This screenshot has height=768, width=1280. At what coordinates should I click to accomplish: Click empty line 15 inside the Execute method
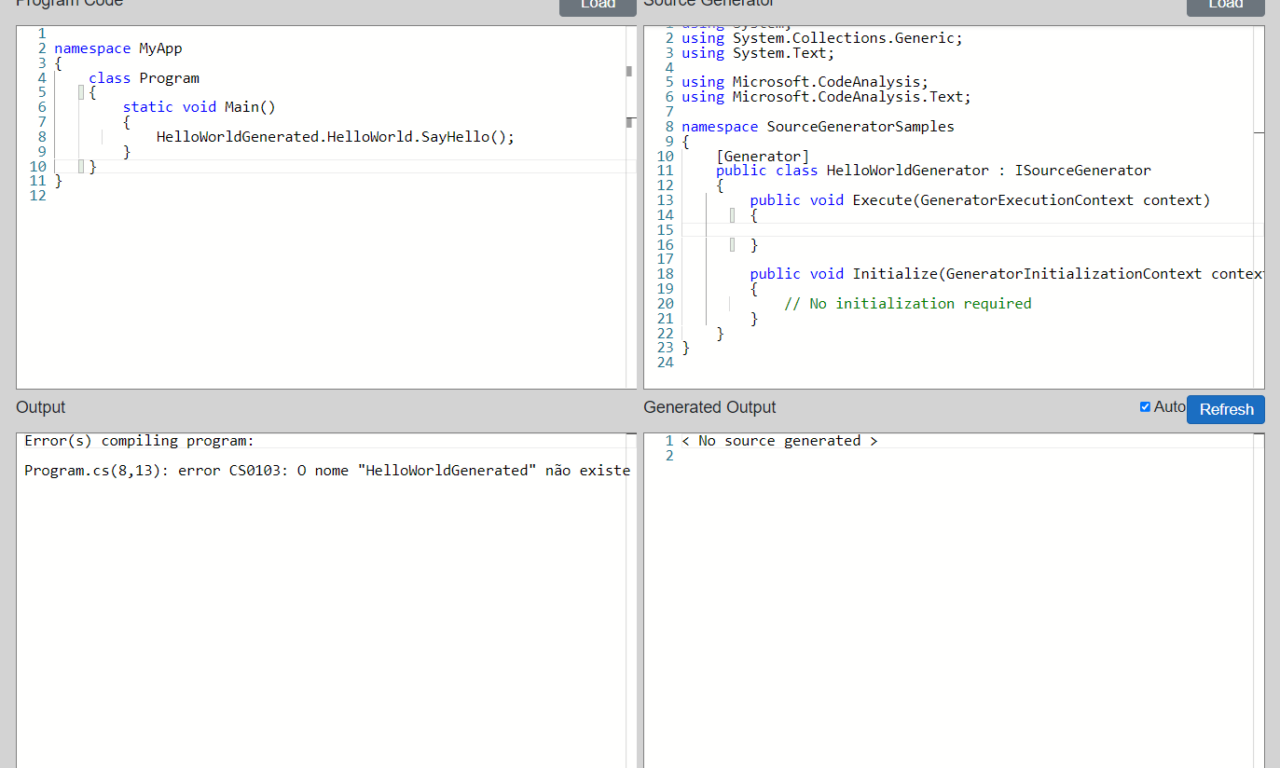pyautogui.click(x=900, y=230)
